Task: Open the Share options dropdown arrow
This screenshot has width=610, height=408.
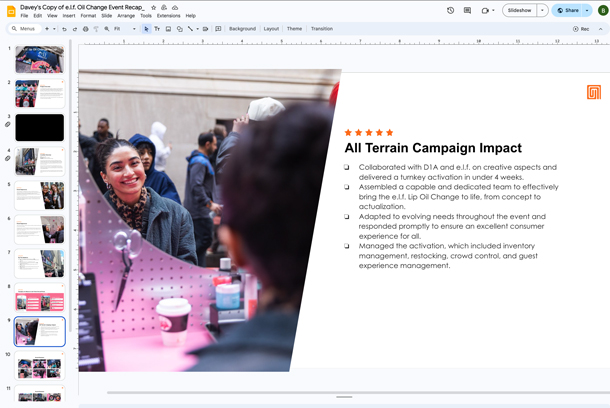Action: click(x=587, y=11)
